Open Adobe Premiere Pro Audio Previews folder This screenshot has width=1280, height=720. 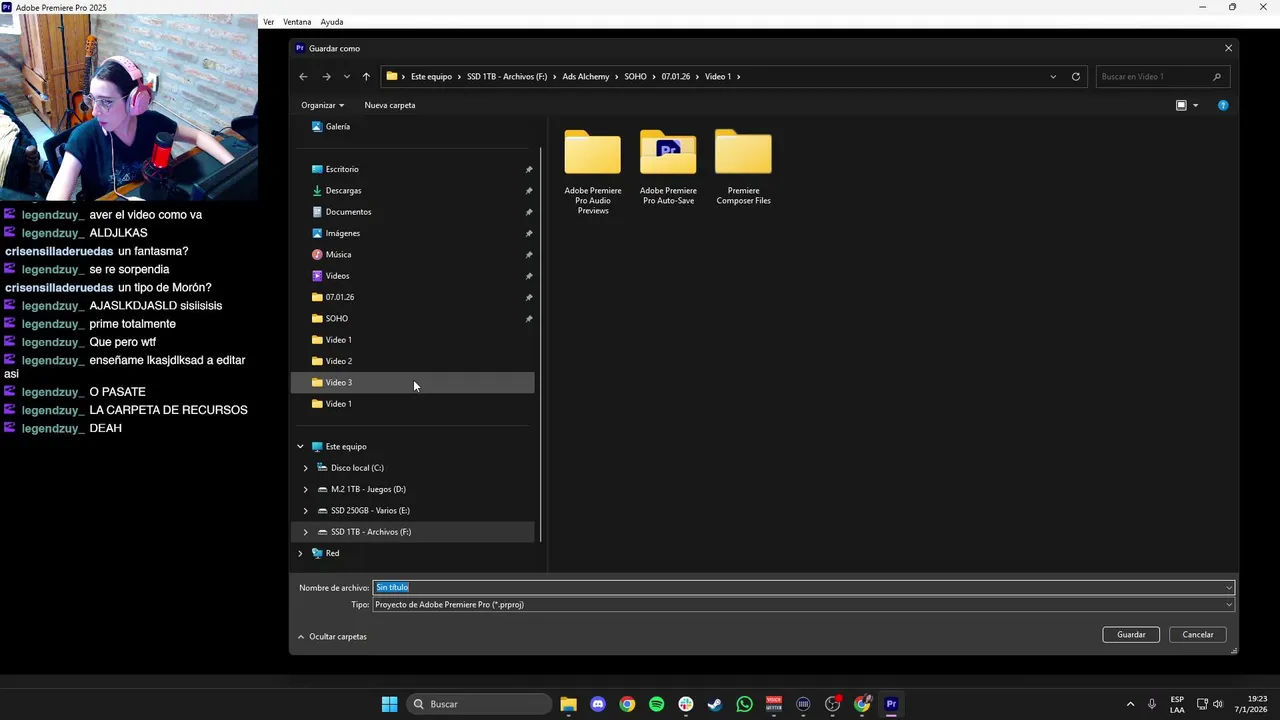click(x=593, y=172)
